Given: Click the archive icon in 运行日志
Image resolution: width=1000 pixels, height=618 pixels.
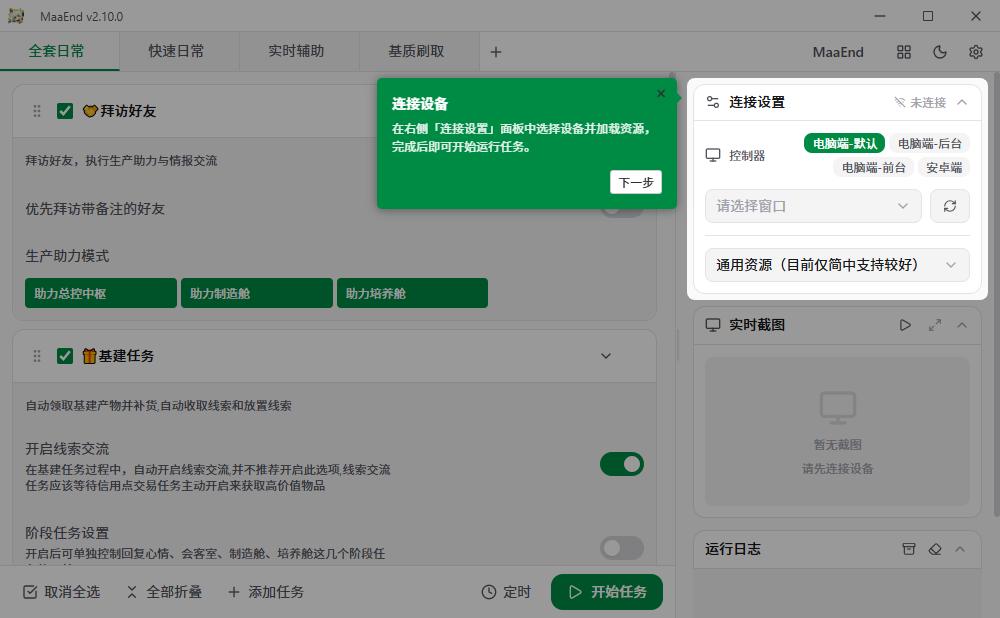Looking at the screenshot, I should [909, 548].
